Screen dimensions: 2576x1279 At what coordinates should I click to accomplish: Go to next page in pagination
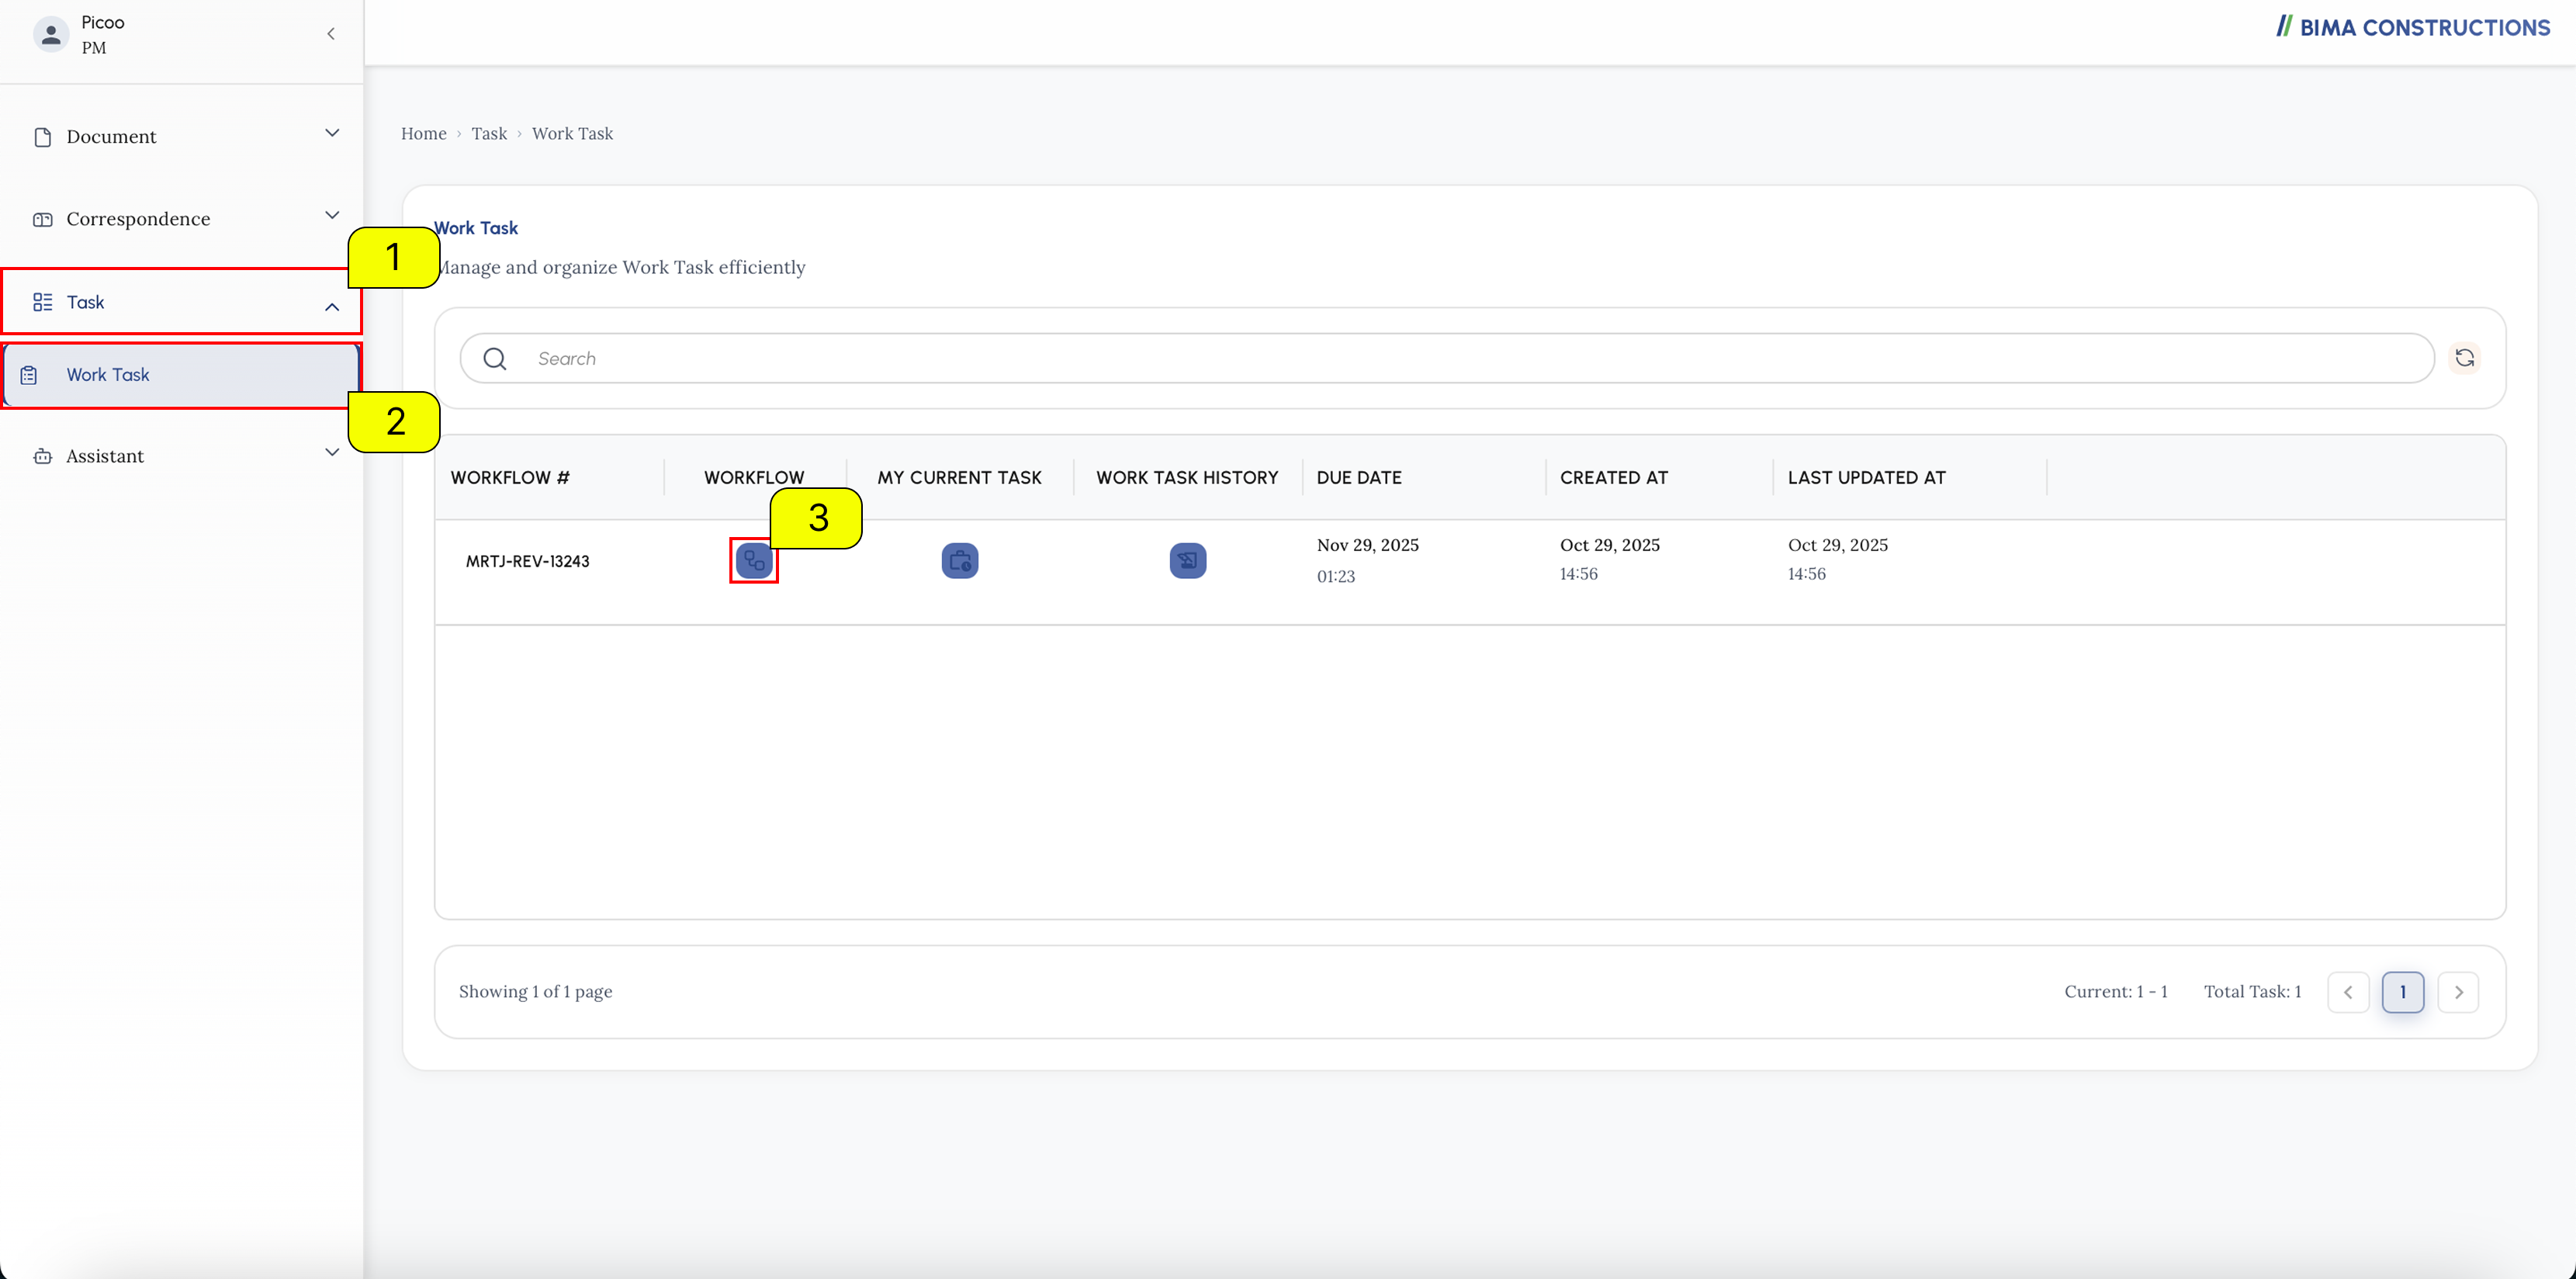tap(2458, 992)
